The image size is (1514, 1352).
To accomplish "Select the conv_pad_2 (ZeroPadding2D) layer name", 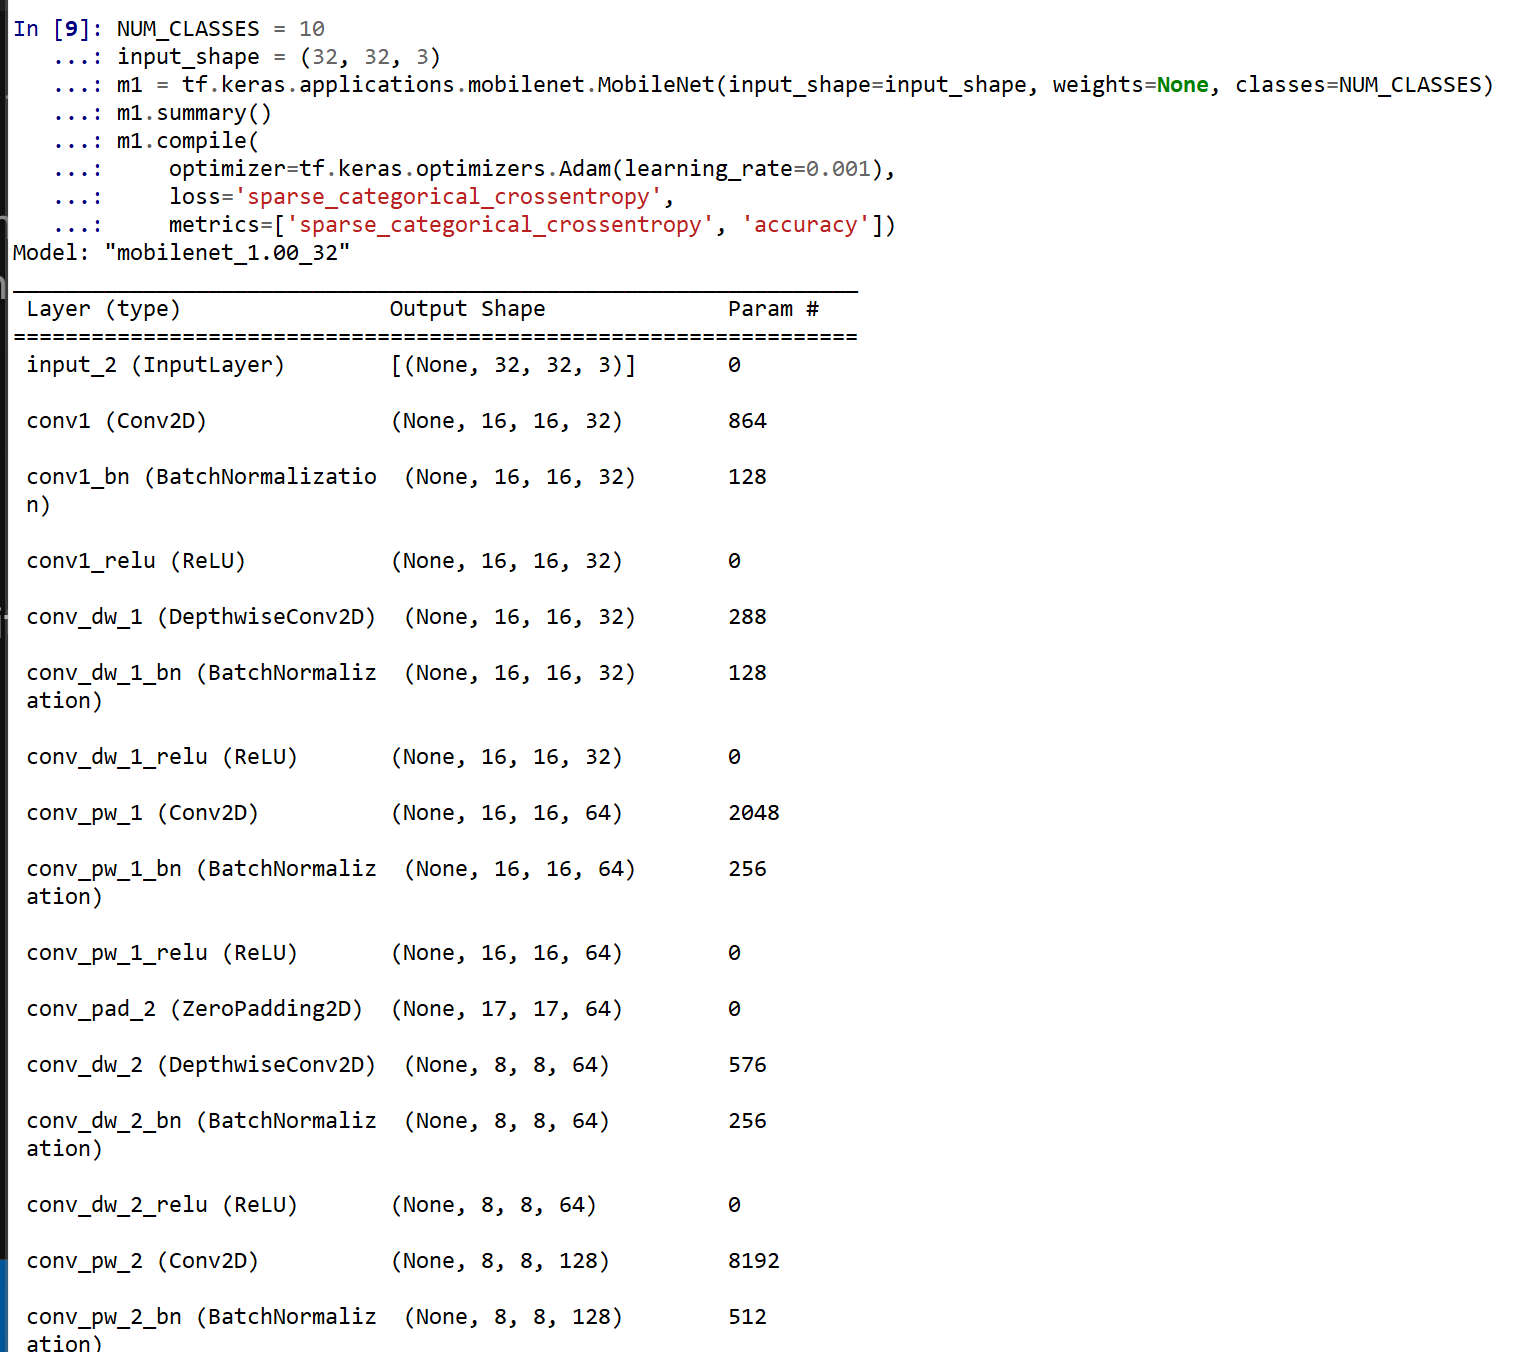I will pos(194,1009).
